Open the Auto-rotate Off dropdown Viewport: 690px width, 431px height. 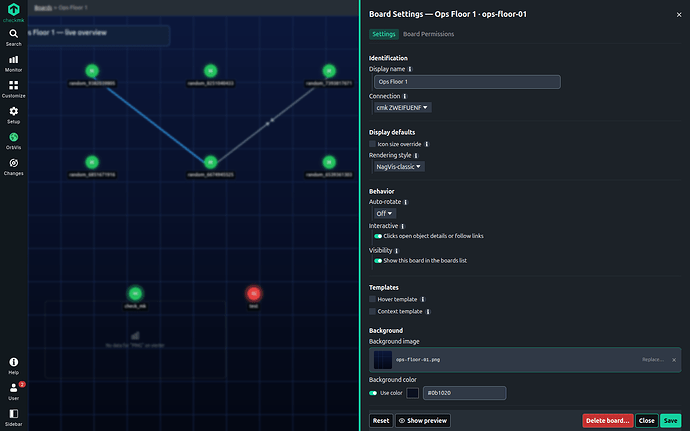pos(385,214)
